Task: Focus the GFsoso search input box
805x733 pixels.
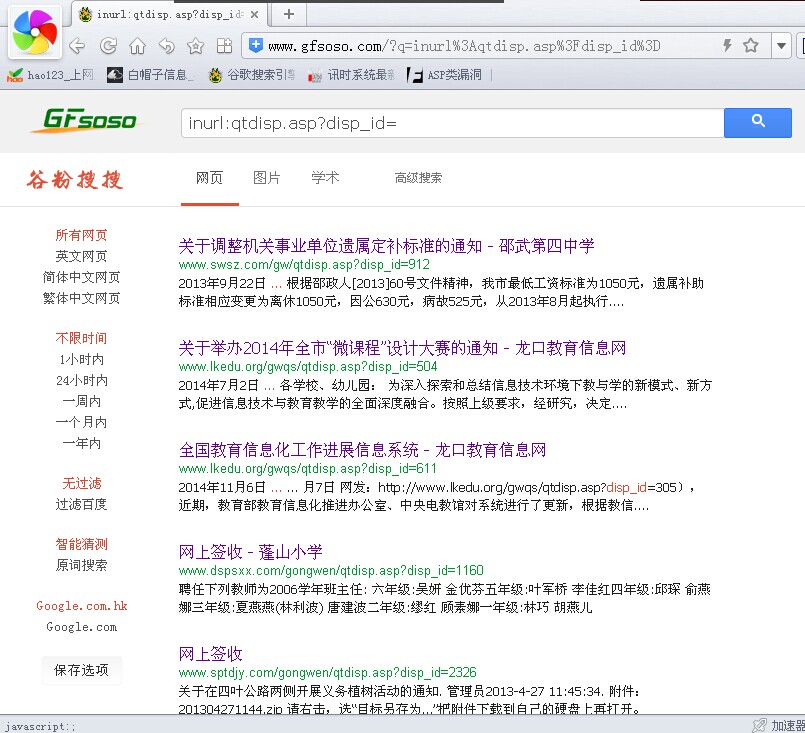Action: pyautogui.click(x=452, y=123)
